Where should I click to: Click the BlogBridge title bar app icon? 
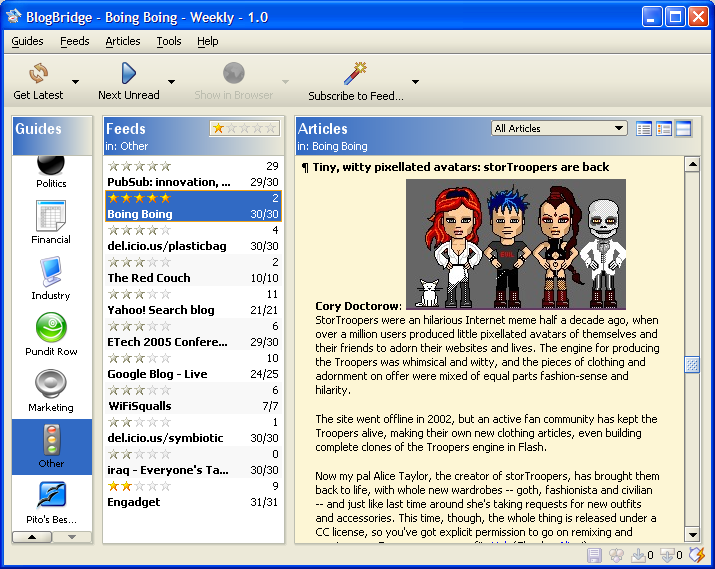pos(14,17)
